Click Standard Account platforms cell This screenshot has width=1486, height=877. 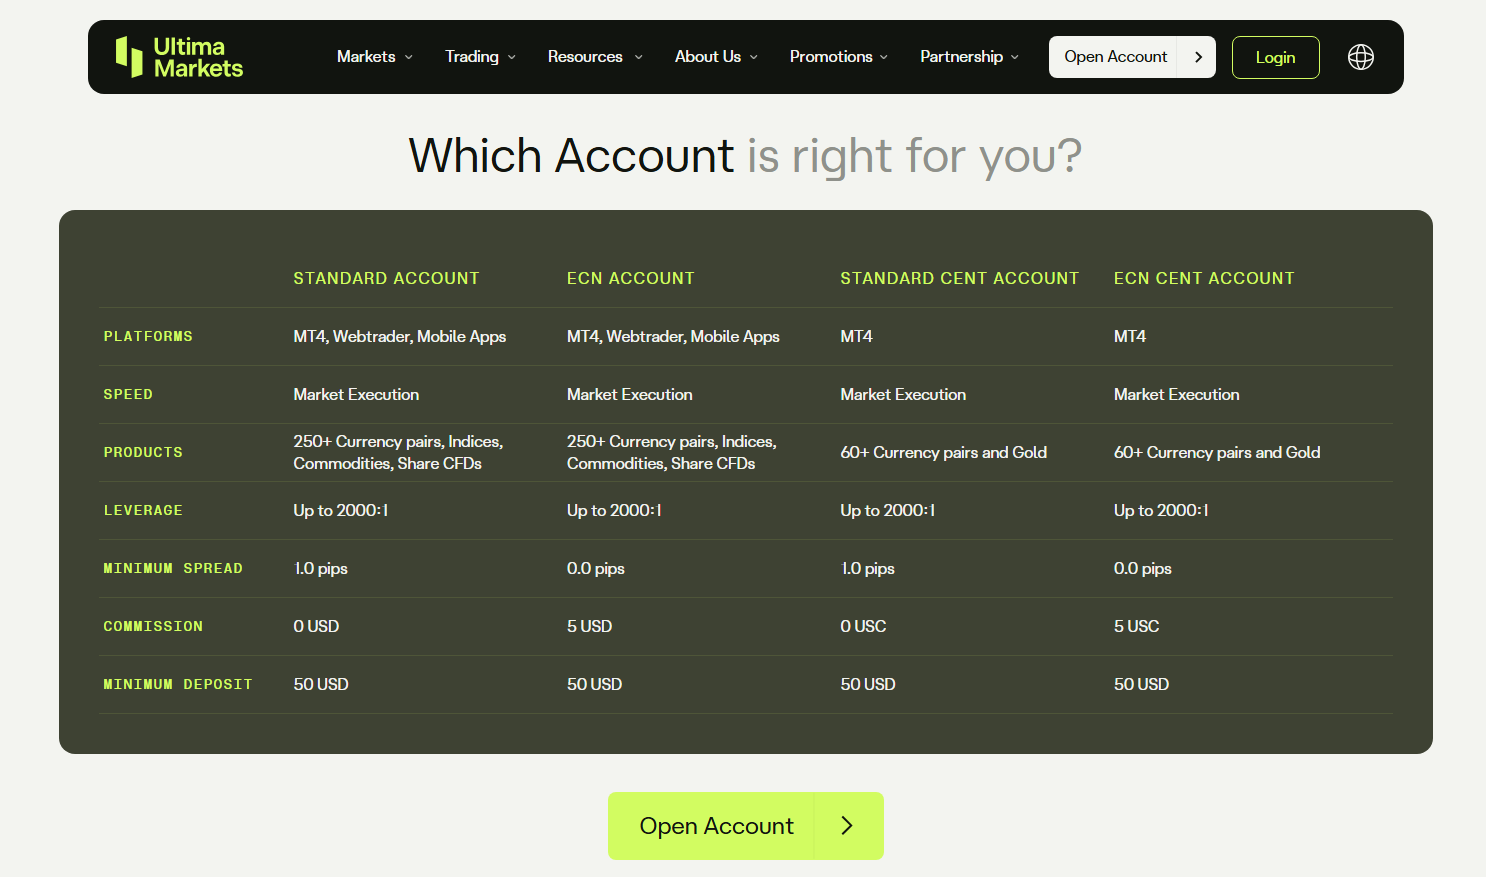tap(400, 336)
